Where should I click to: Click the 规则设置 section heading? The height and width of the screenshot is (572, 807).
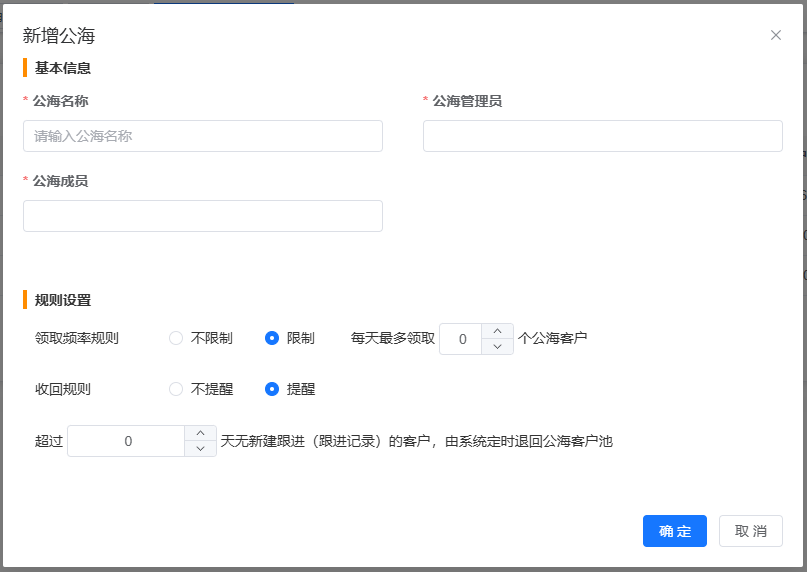pos(63,300)
